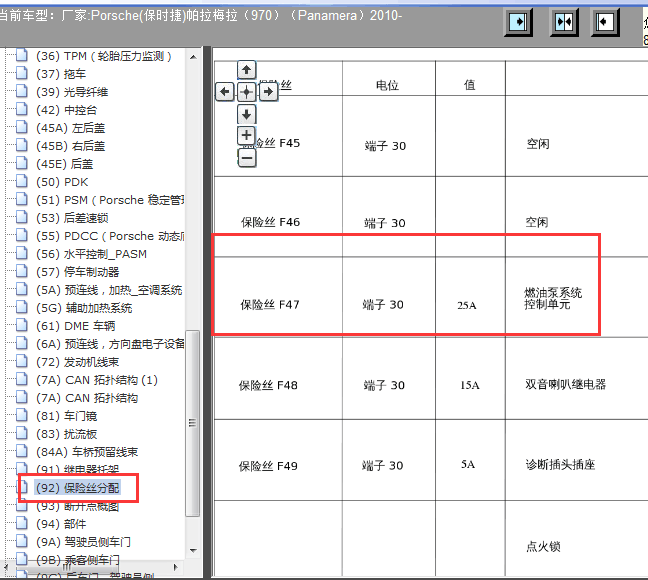
Task: Click the 保险丝 F47 table cell
Action: coord(278,297)
